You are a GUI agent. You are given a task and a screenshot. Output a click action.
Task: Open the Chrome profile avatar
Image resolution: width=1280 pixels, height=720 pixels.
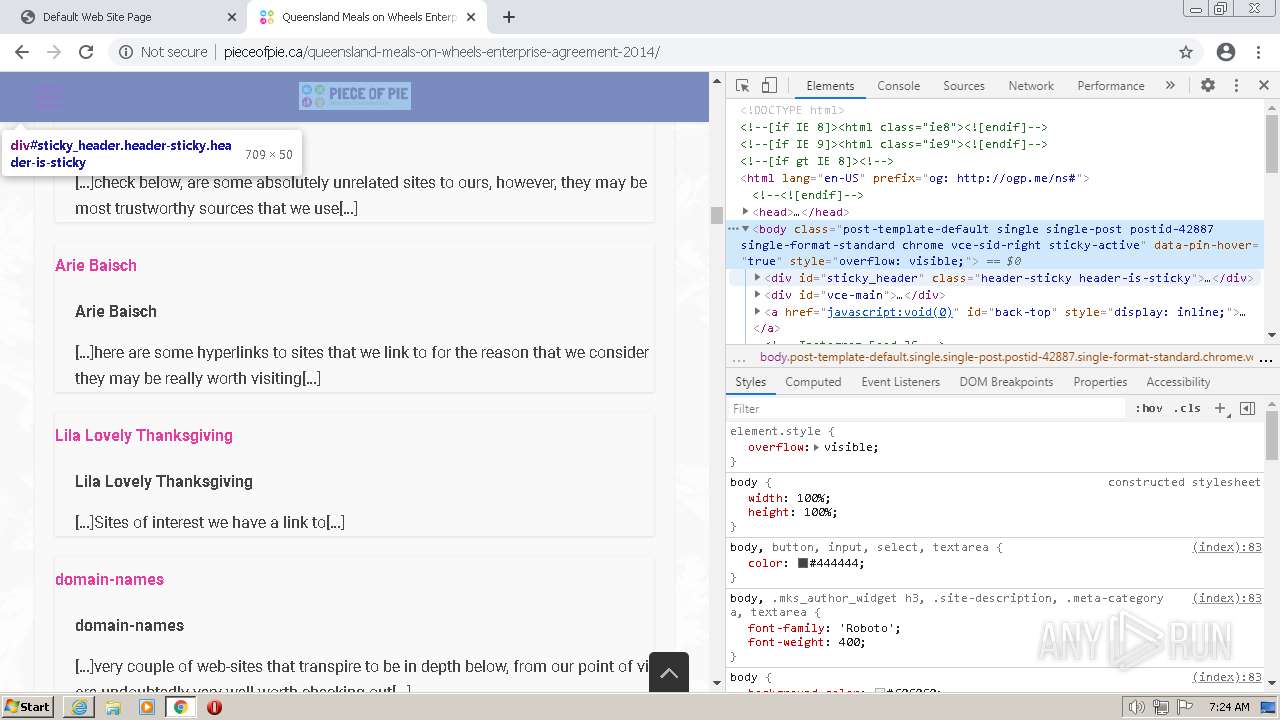click(1226, 52)
